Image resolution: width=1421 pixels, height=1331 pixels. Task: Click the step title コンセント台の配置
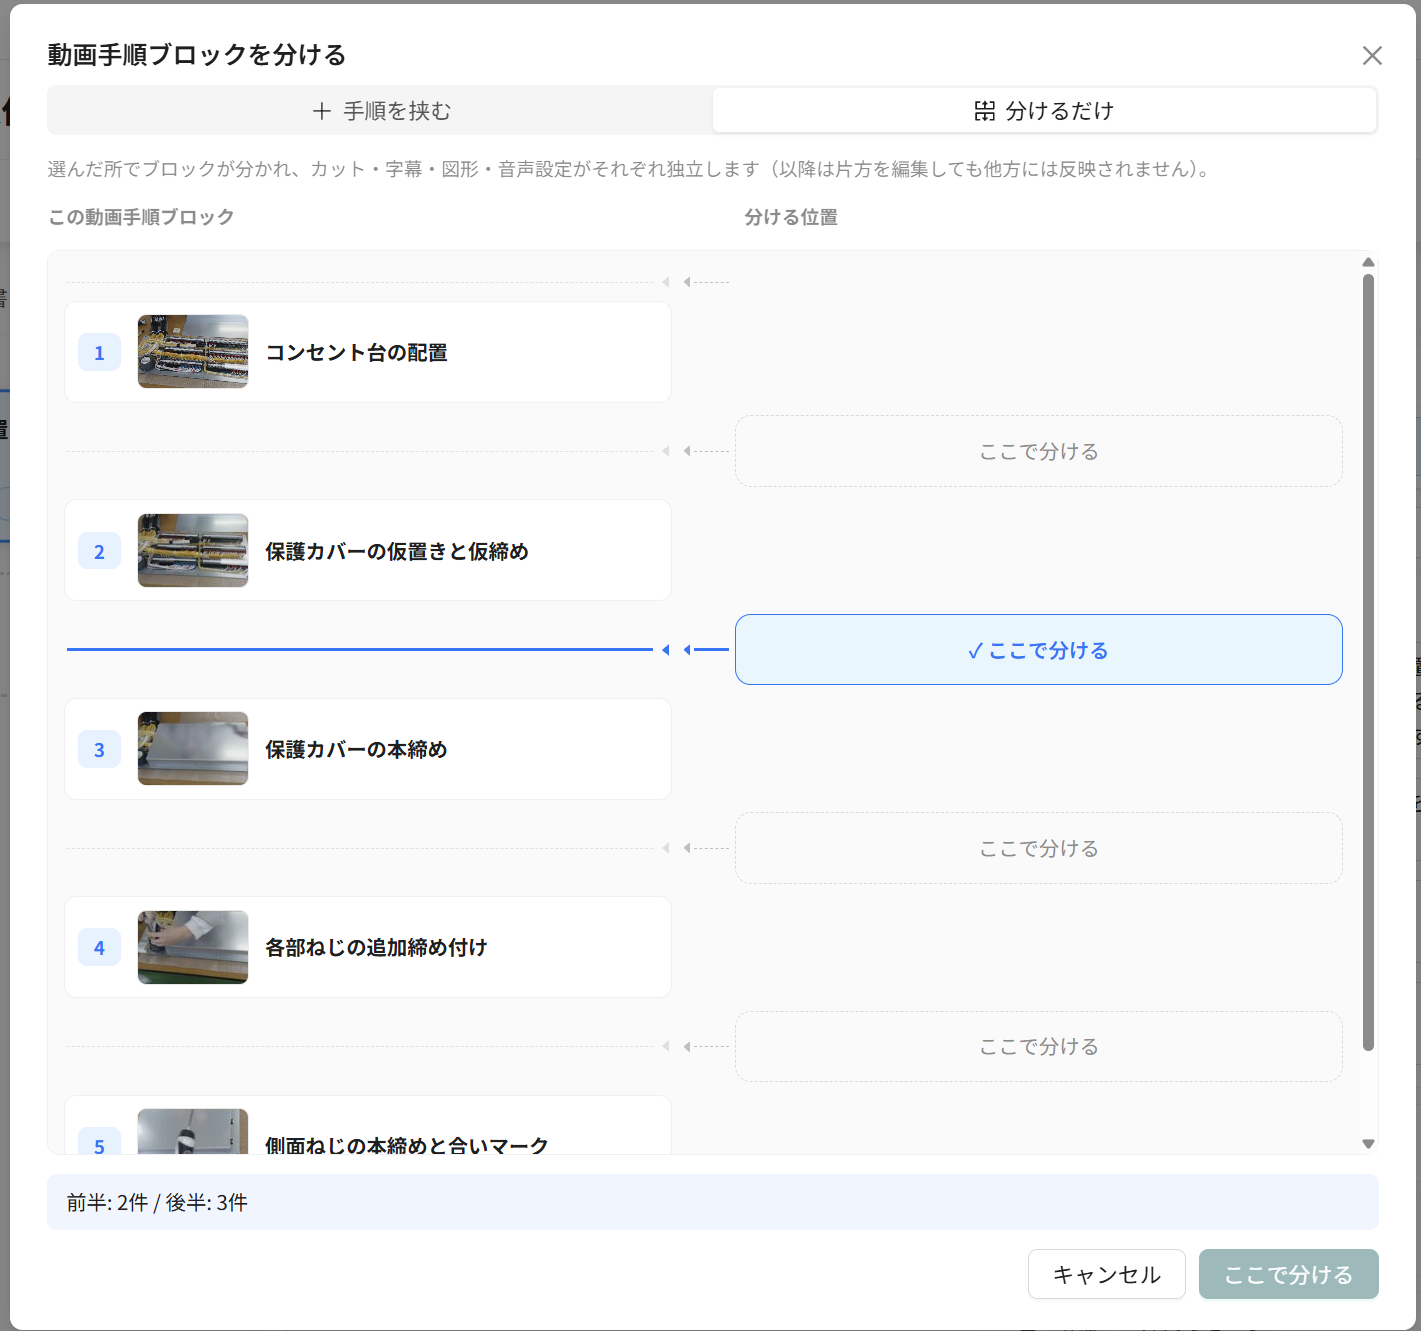click(x=356, y=352)
